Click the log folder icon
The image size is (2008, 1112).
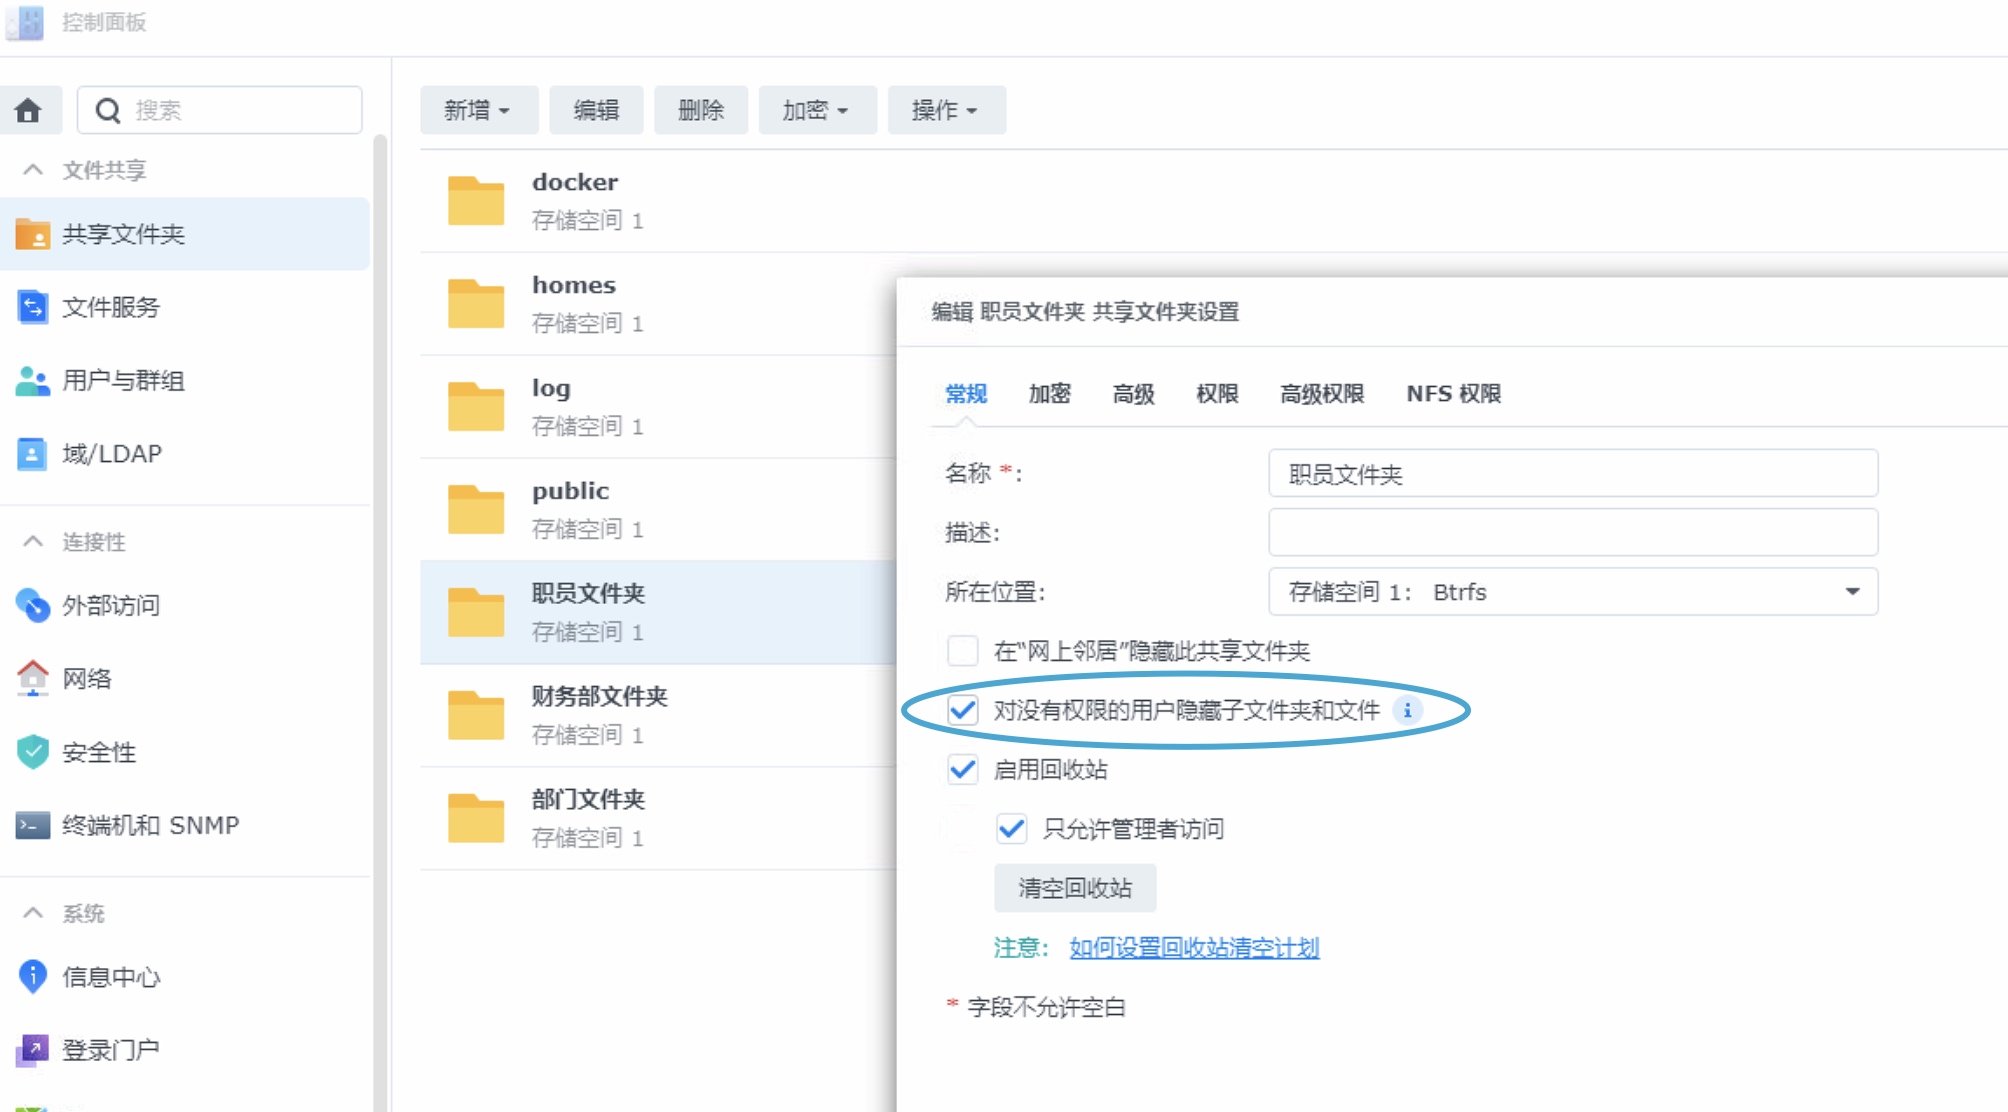[476, 407]
